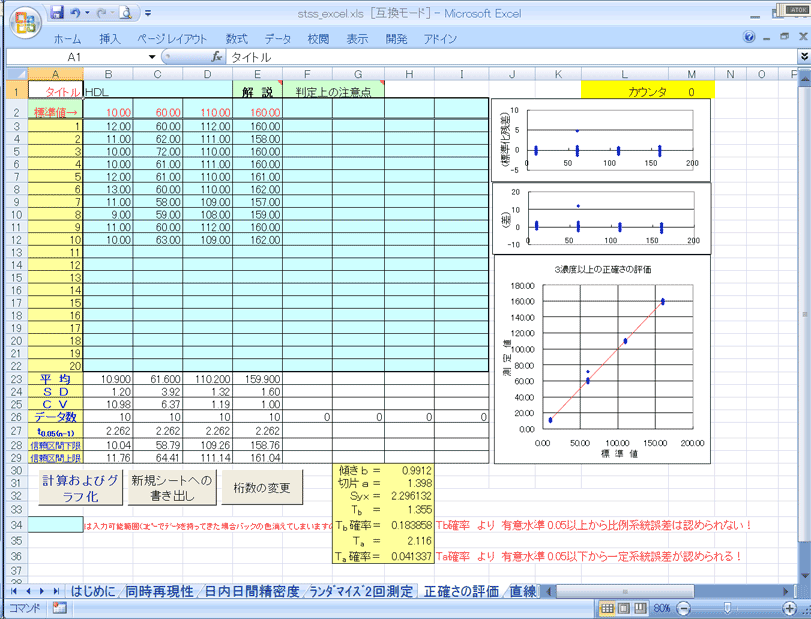The image size is (811, 619).
Task: Open the 挿入 ribbon tab
Action: 109,39
